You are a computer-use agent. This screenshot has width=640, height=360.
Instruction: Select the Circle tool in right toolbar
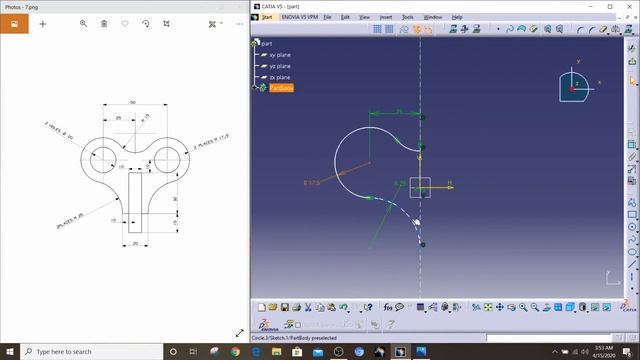[x=632, y=227]
